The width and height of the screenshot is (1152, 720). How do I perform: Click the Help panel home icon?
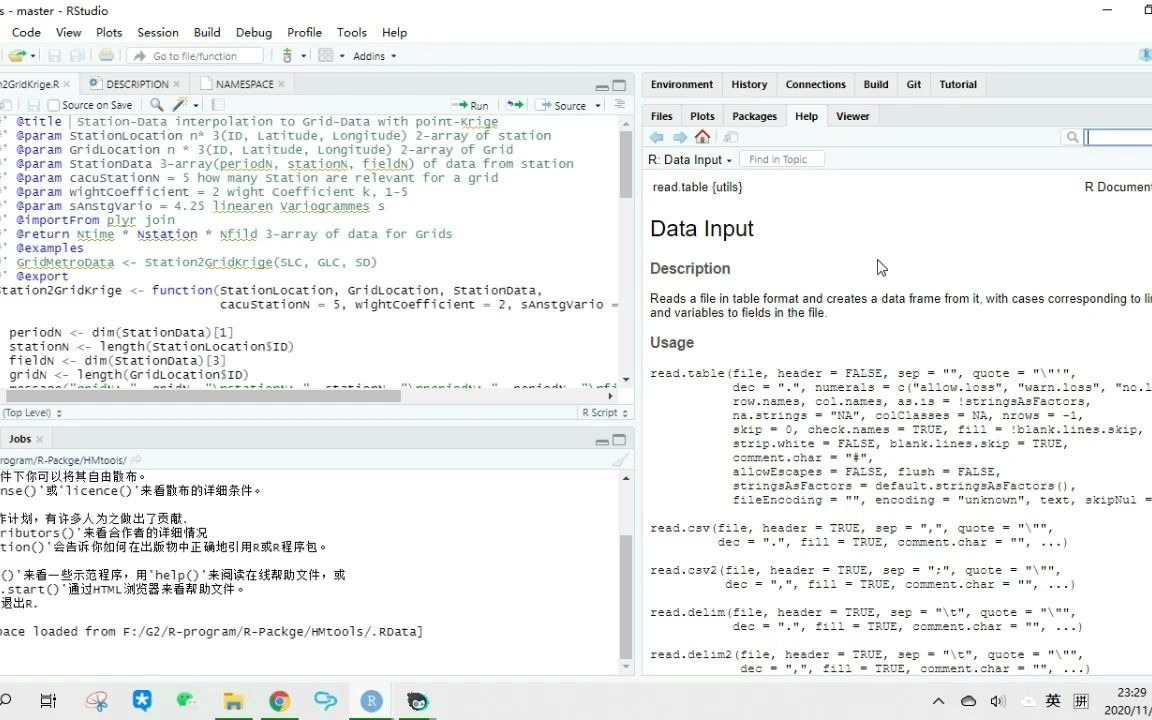703,136
